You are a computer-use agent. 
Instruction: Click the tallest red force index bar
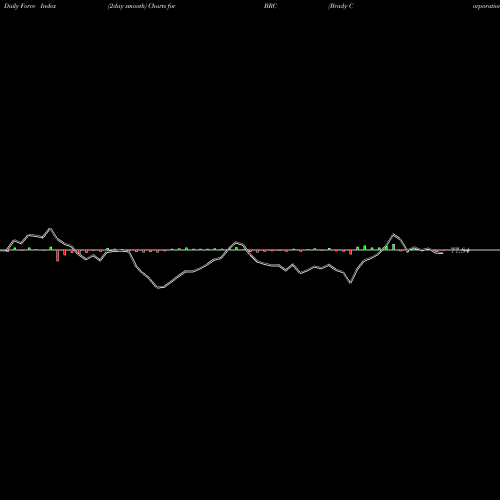pyautogui.click(x=58, y=255)
